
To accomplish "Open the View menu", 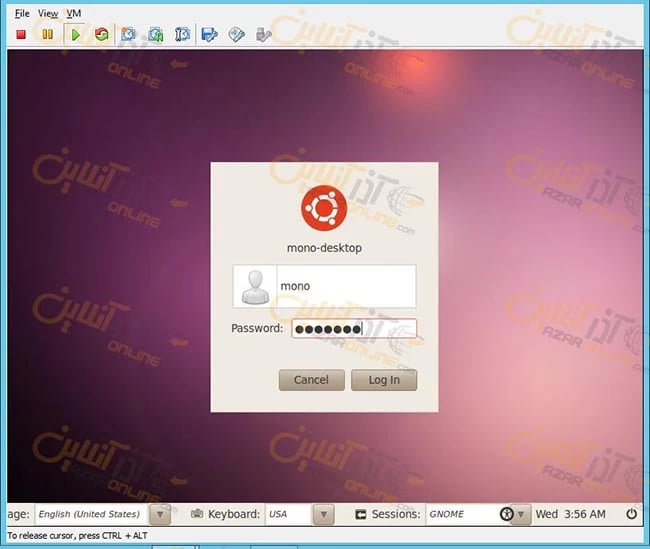I will pyautogui.click(x=48, y=13).
